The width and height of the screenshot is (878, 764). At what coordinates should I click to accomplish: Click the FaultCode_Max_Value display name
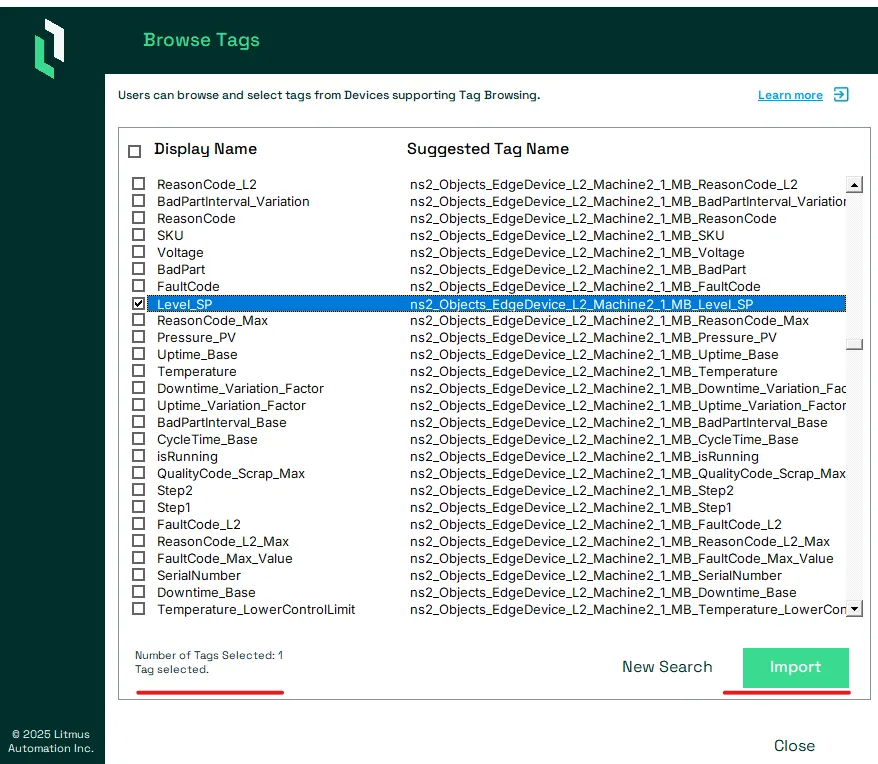pyautogui.click(x=225, y=558)
